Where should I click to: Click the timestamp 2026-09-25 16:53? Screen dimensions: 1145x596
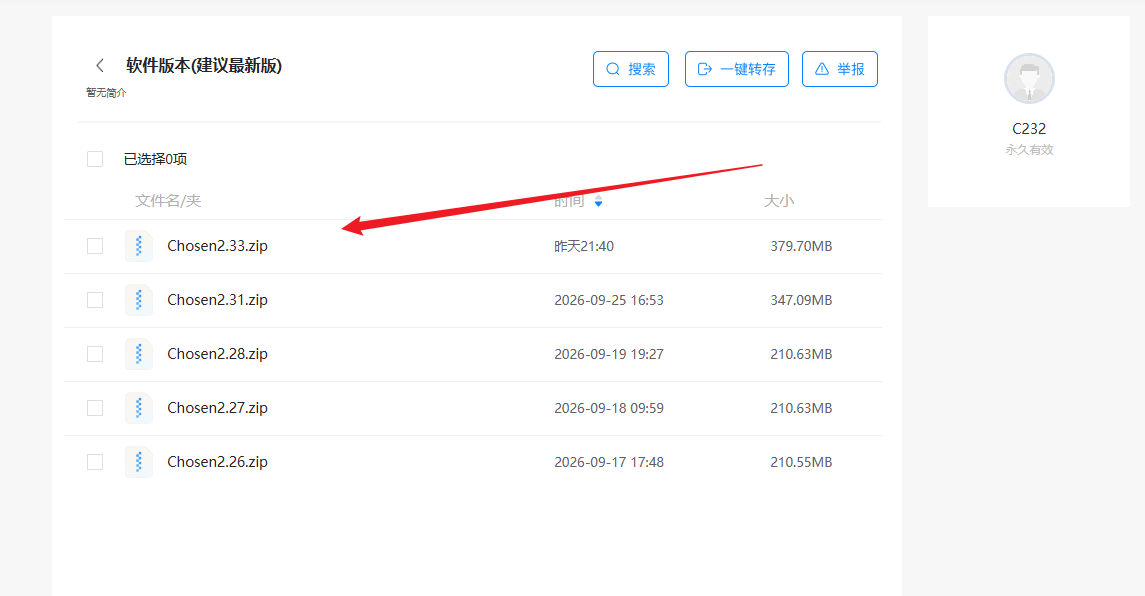609,300
